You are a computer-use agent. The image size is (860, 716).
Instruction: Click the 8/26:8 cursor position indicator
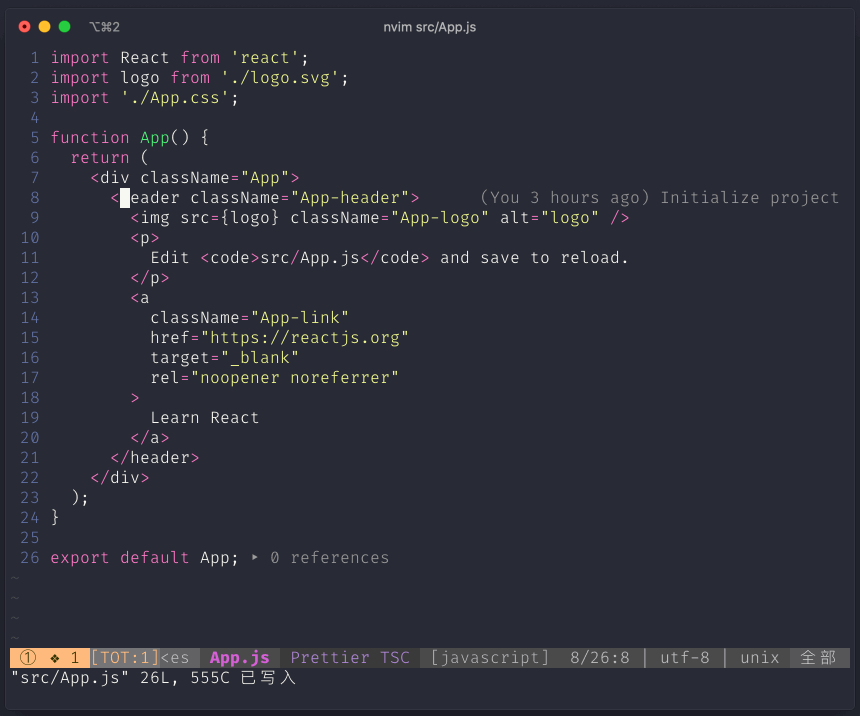599,657
